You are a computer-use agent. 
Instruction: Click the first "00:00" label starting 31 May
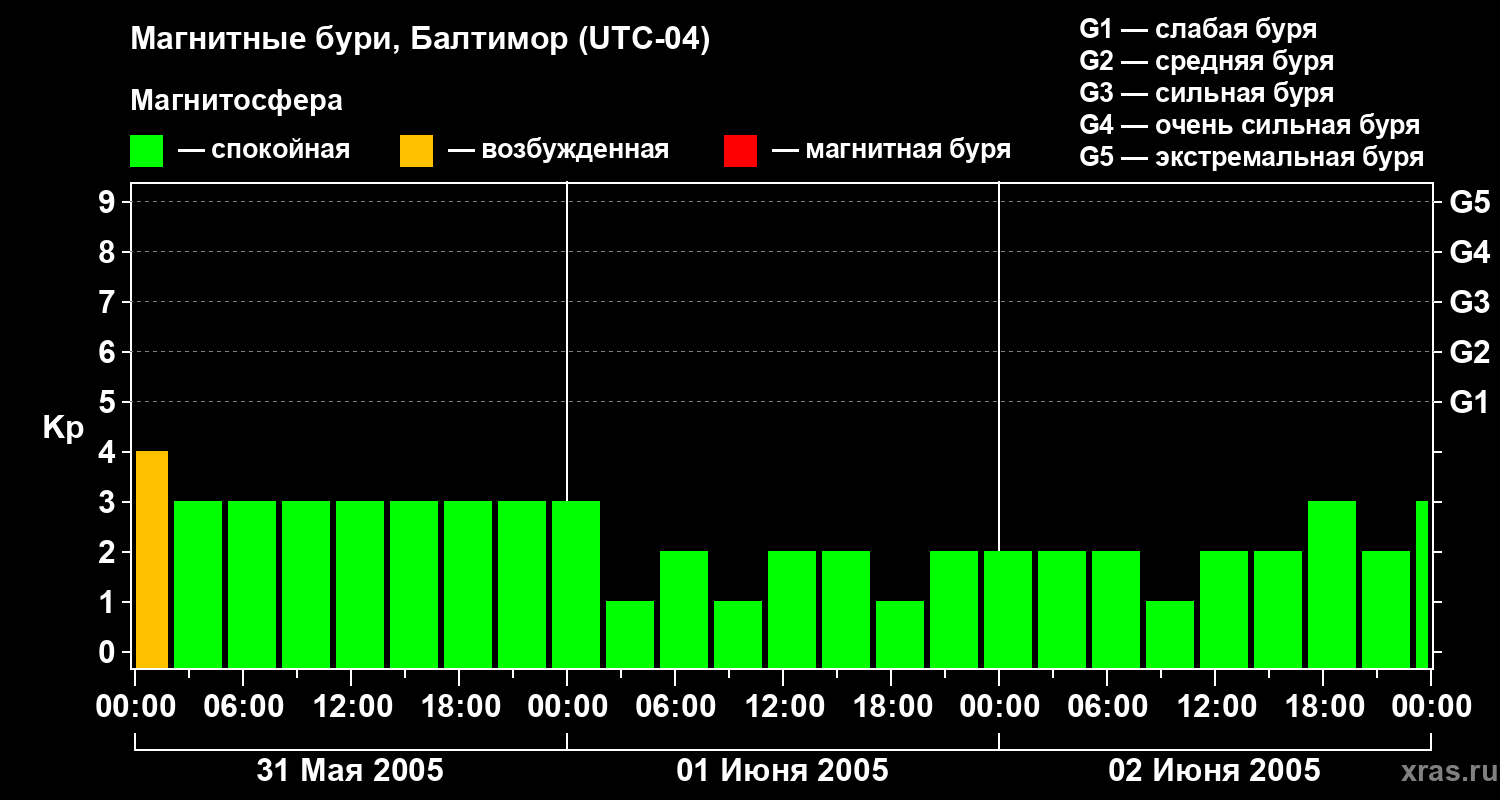click(138, 707)
